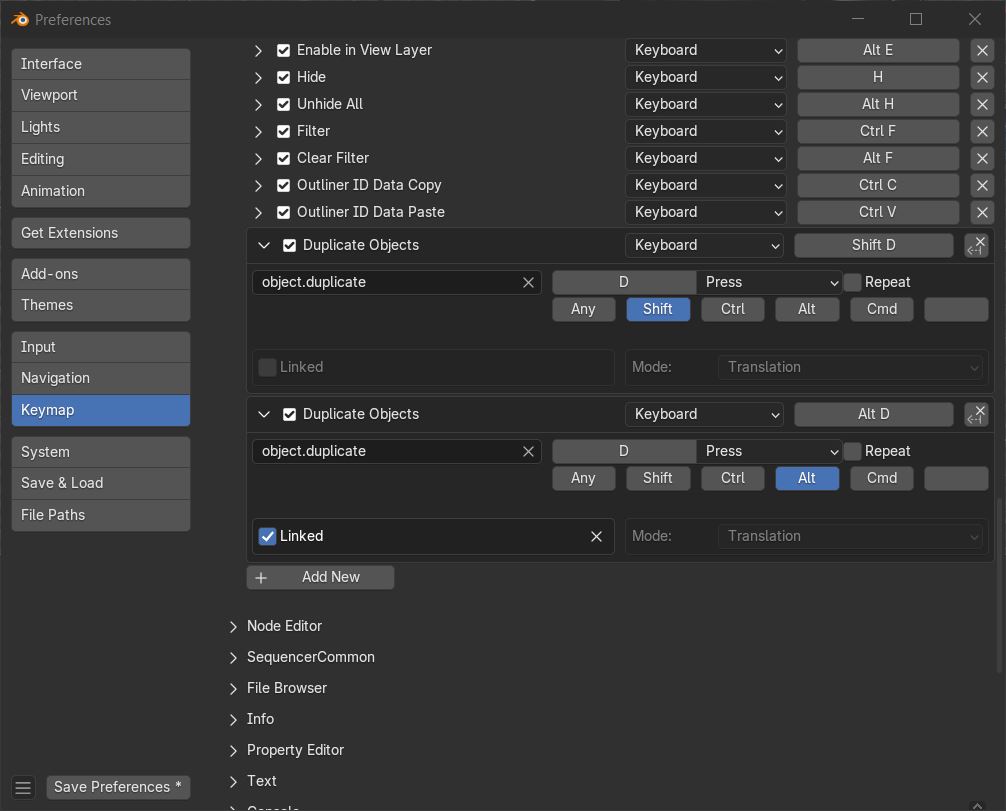Toggle Ctrl modifier for Shift D binding
This screenshot has width=1006, height=811.
[x=733, y=309]
